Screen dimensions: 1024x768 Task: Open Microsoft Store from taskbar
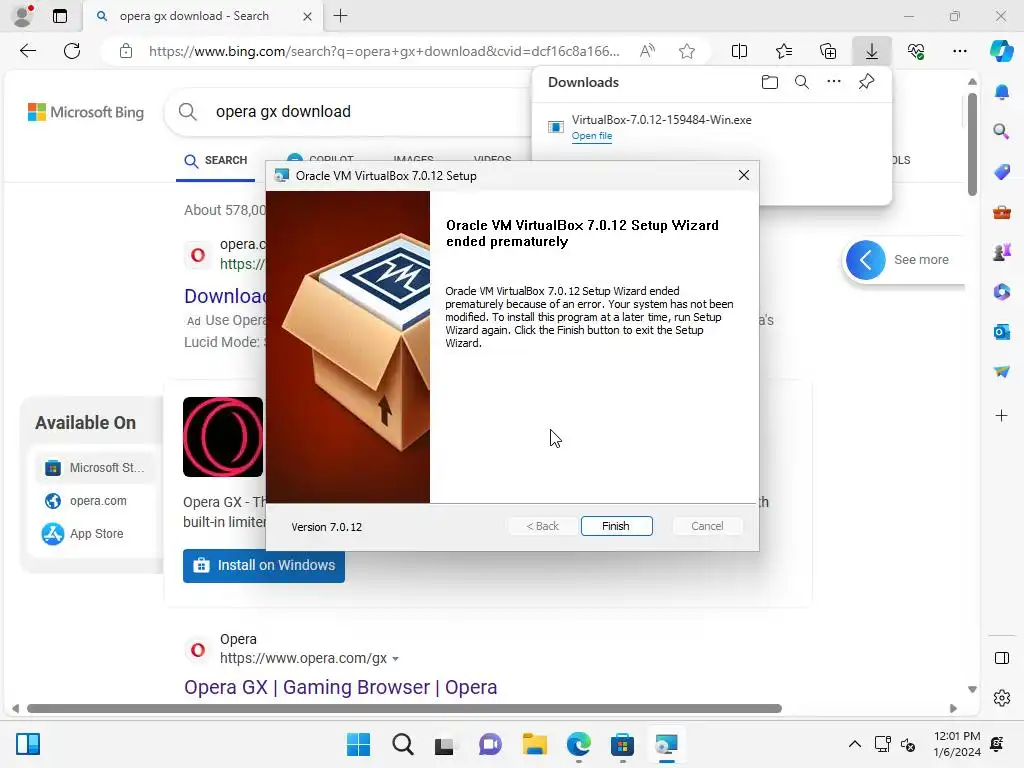coord(622,744)
